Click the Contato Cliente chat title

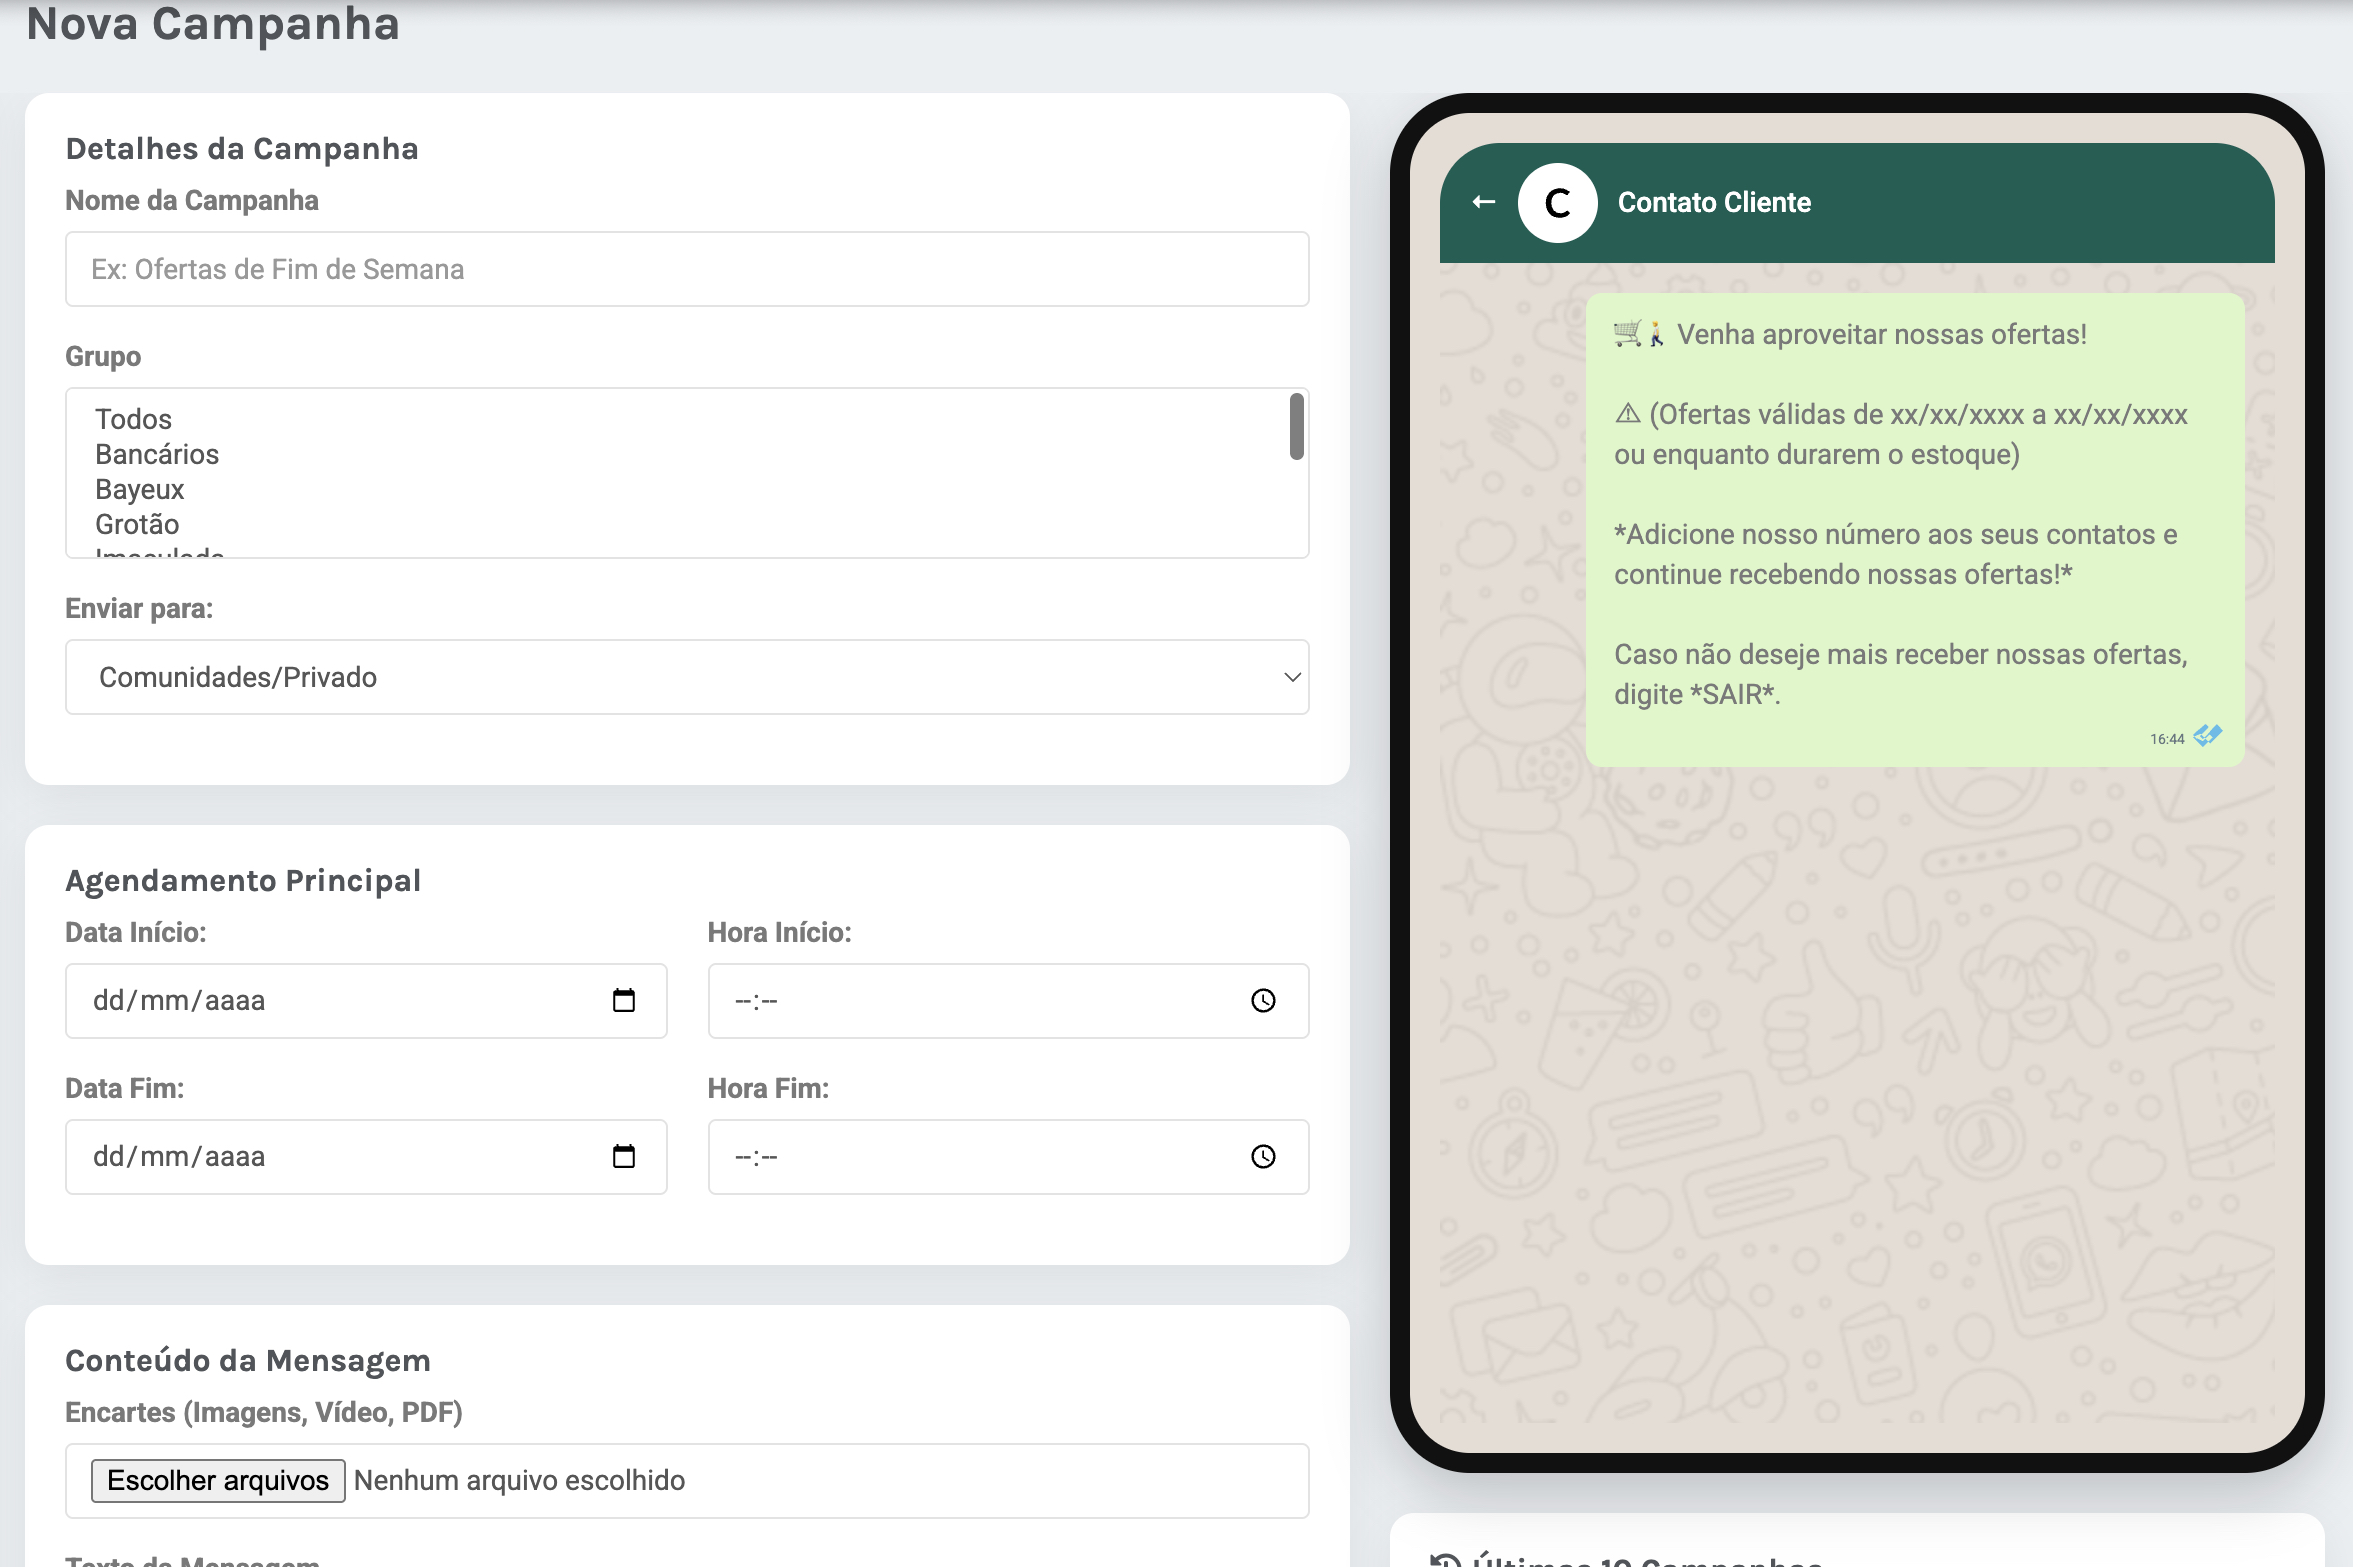[x=1714, y=202]
